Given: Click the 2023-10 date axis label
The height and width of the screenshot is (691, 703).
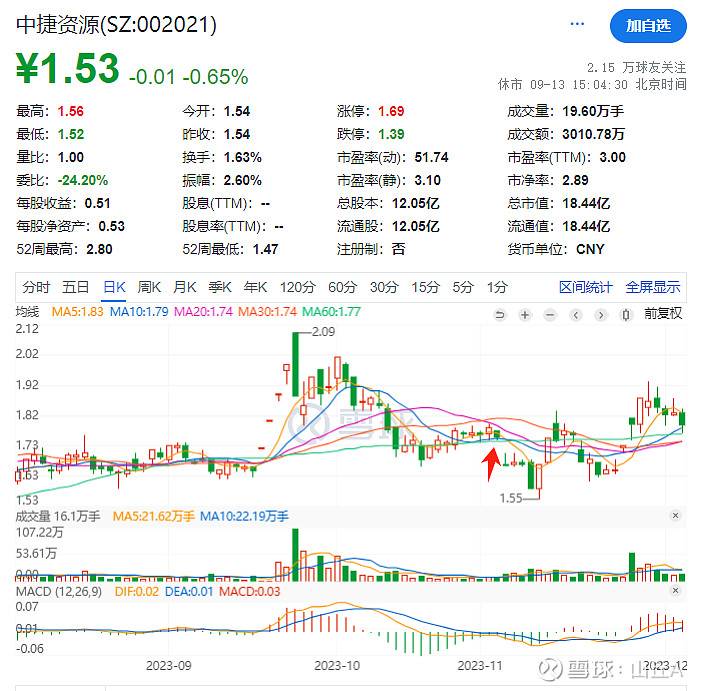Looking at the screenshot, I should pyautogui.click(x=337, y=665).
